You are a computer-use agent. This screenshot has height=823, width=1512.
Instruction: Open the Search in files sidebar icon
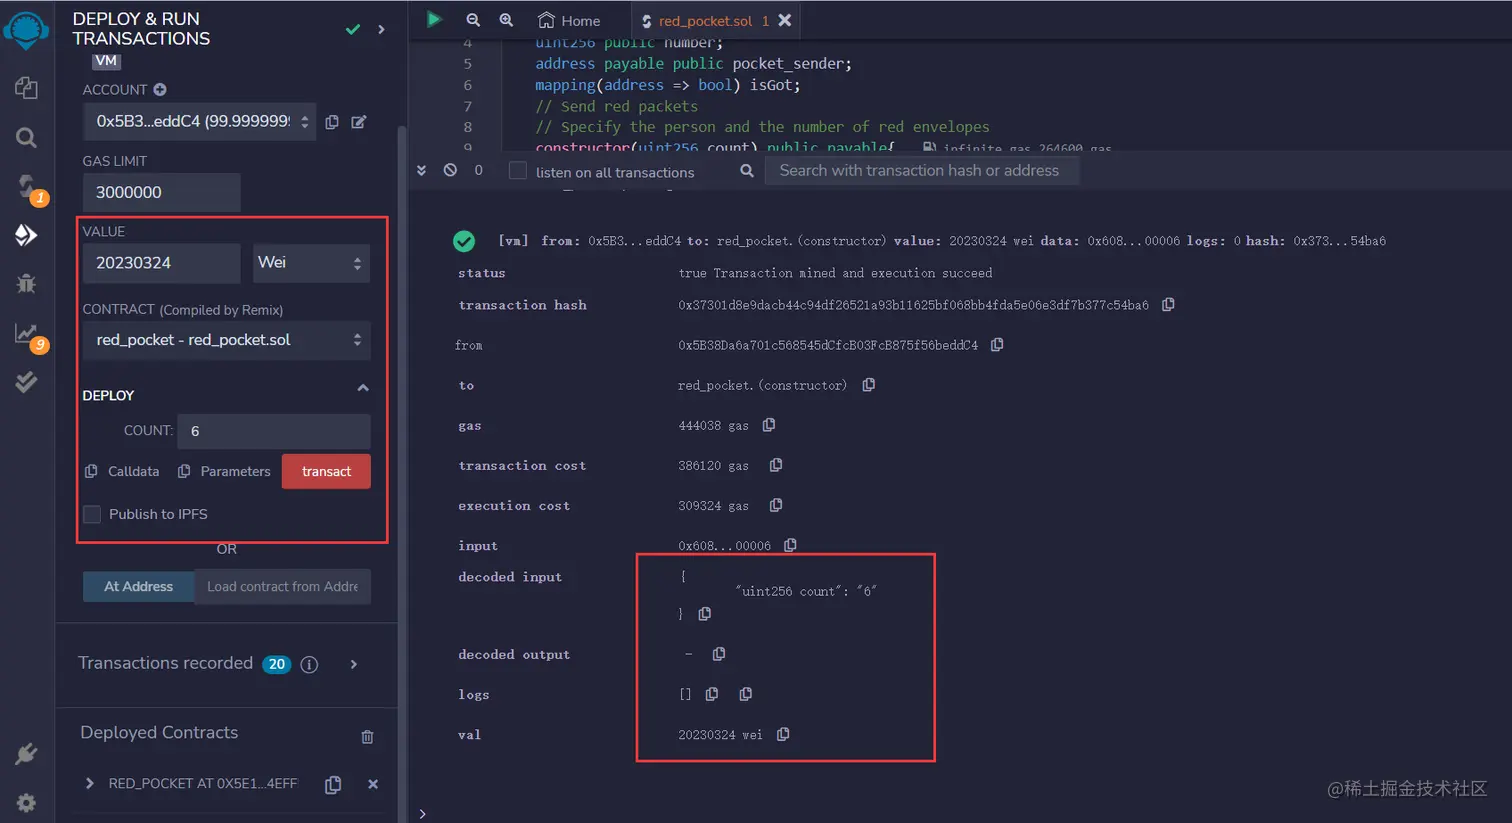27,137
